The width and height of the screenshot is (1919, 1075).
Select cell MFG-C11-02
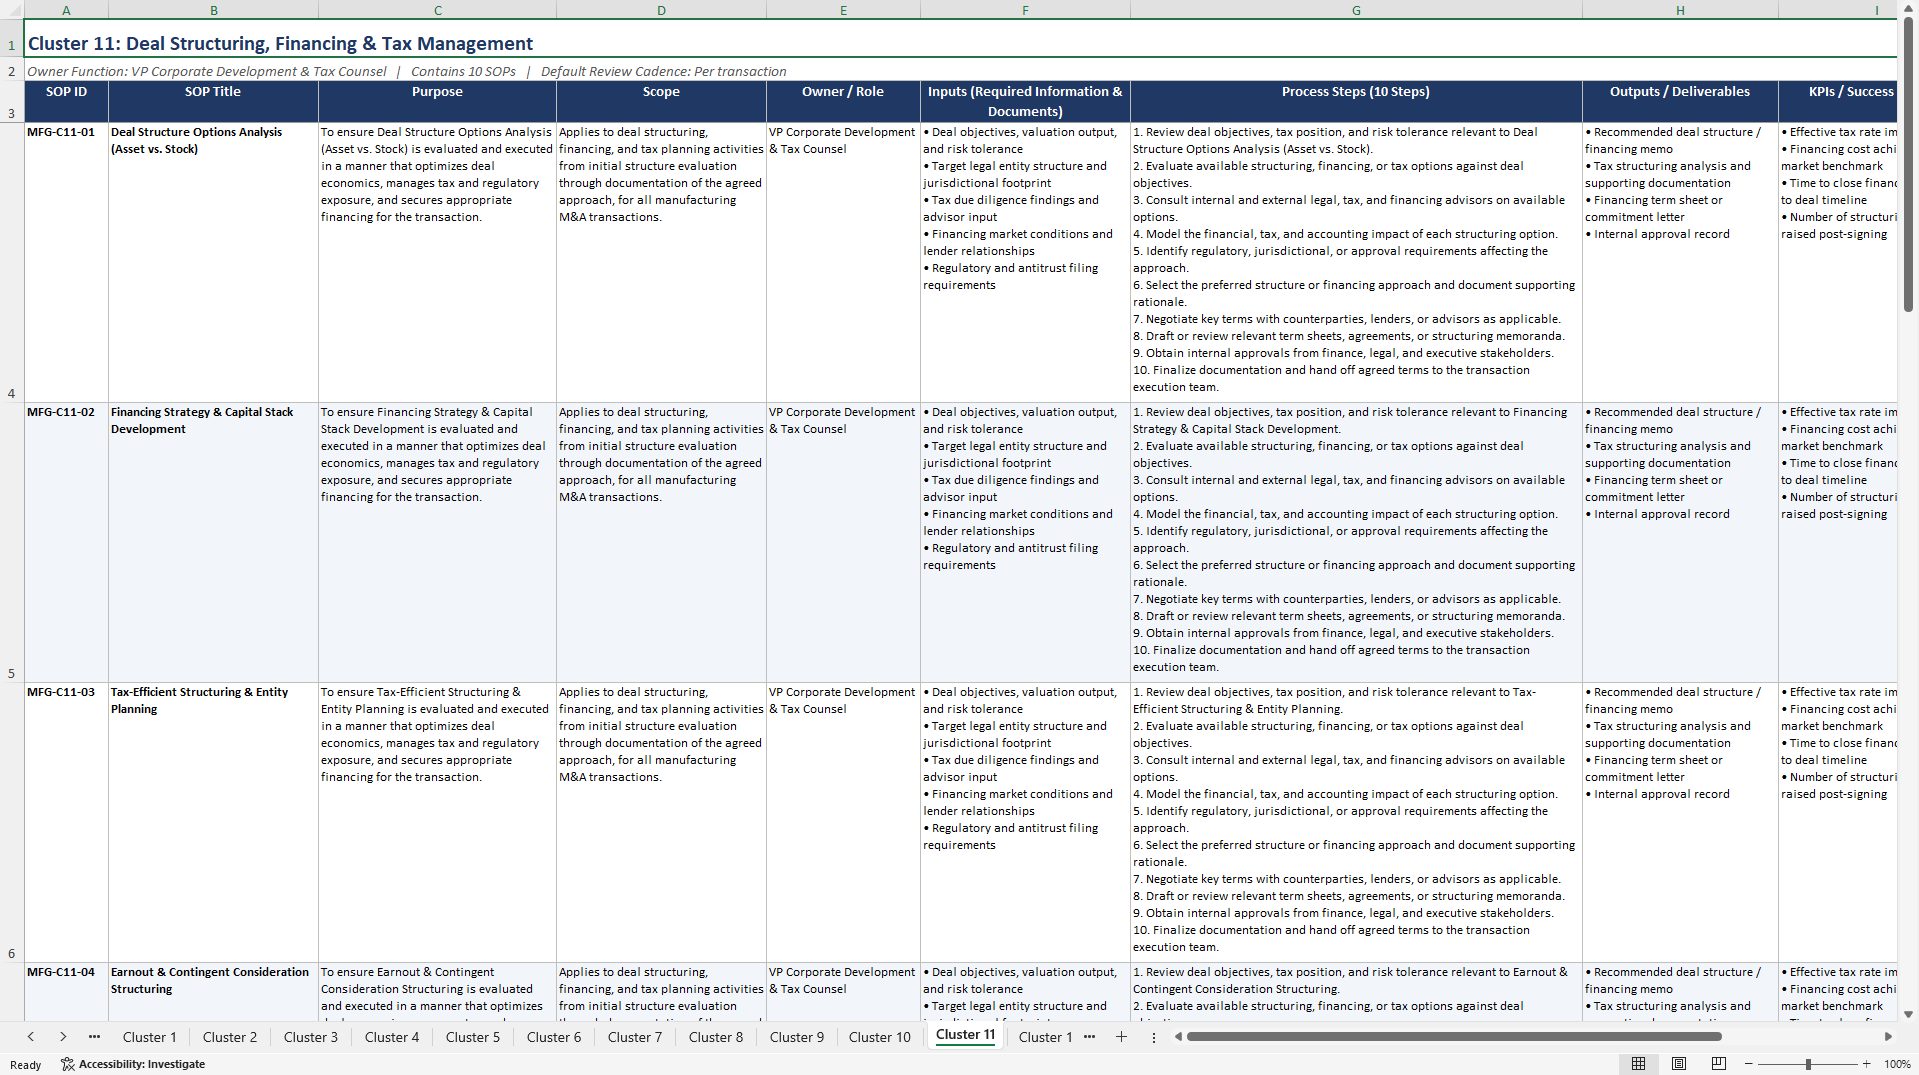[x=66, y=542]
